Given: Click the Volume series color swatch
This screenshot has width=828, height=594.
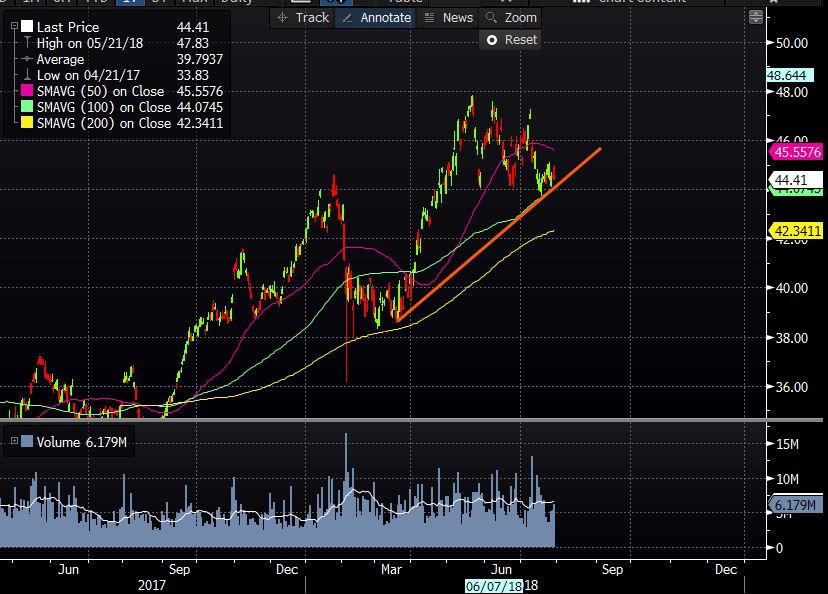Looking at the screenshot, I should pyautogui.click(x=27, y=441).
